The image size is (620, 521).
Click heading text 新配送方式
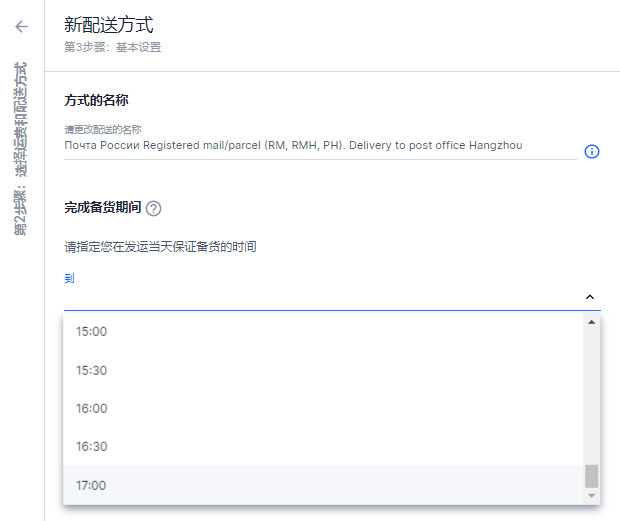click(108, 25)
